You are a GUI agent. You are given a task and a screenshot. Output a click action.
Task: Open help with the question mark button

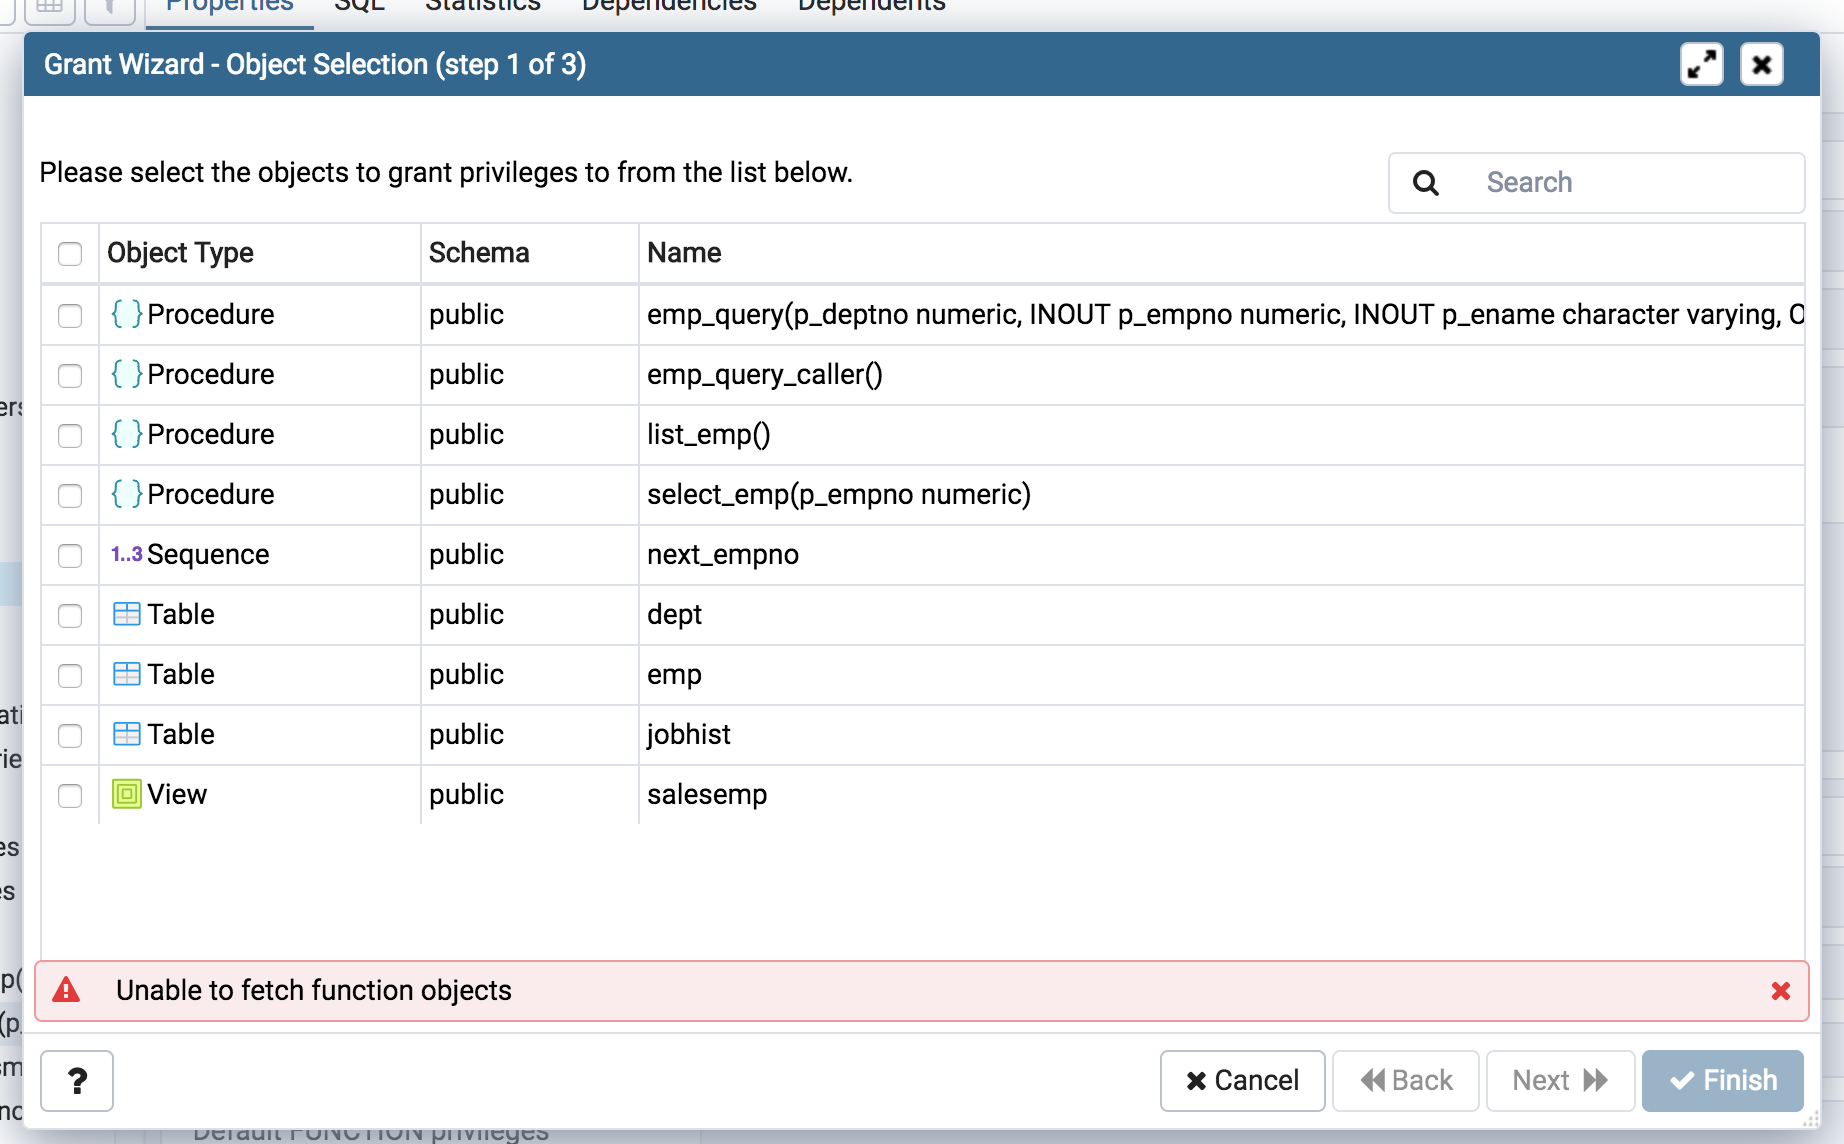tap(77, 1081)
